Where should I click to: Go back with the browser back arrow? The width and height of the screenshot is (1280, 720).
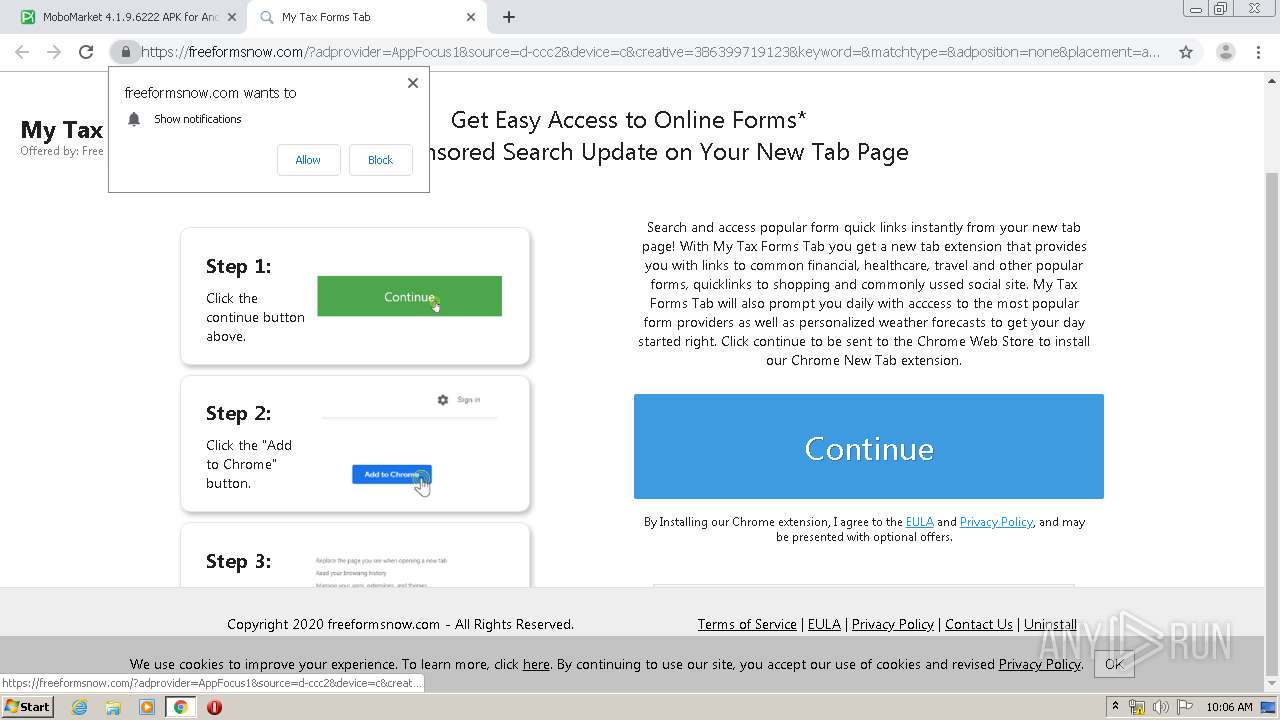pos(22,52)
